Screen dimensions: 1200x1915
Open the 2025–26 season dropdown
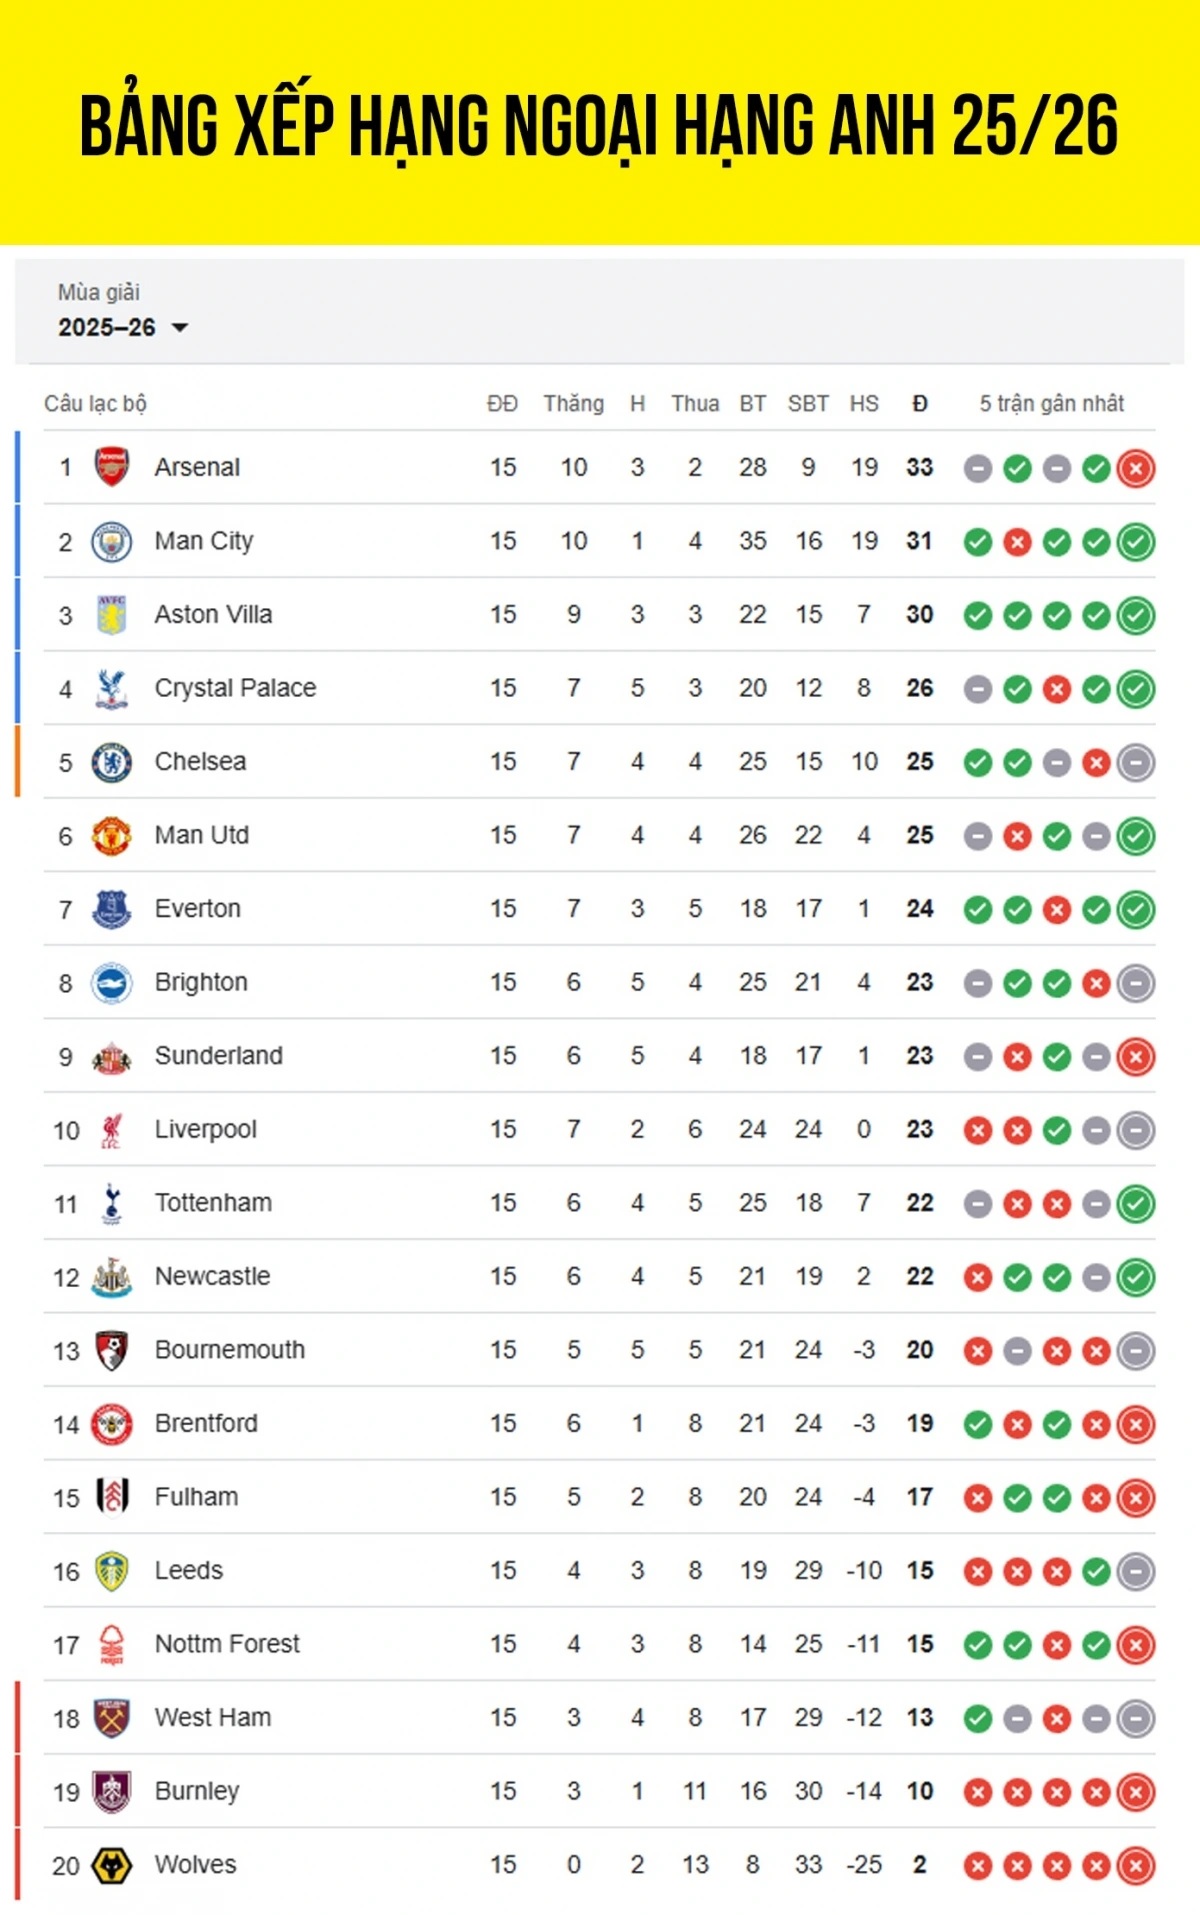[123, 327]
